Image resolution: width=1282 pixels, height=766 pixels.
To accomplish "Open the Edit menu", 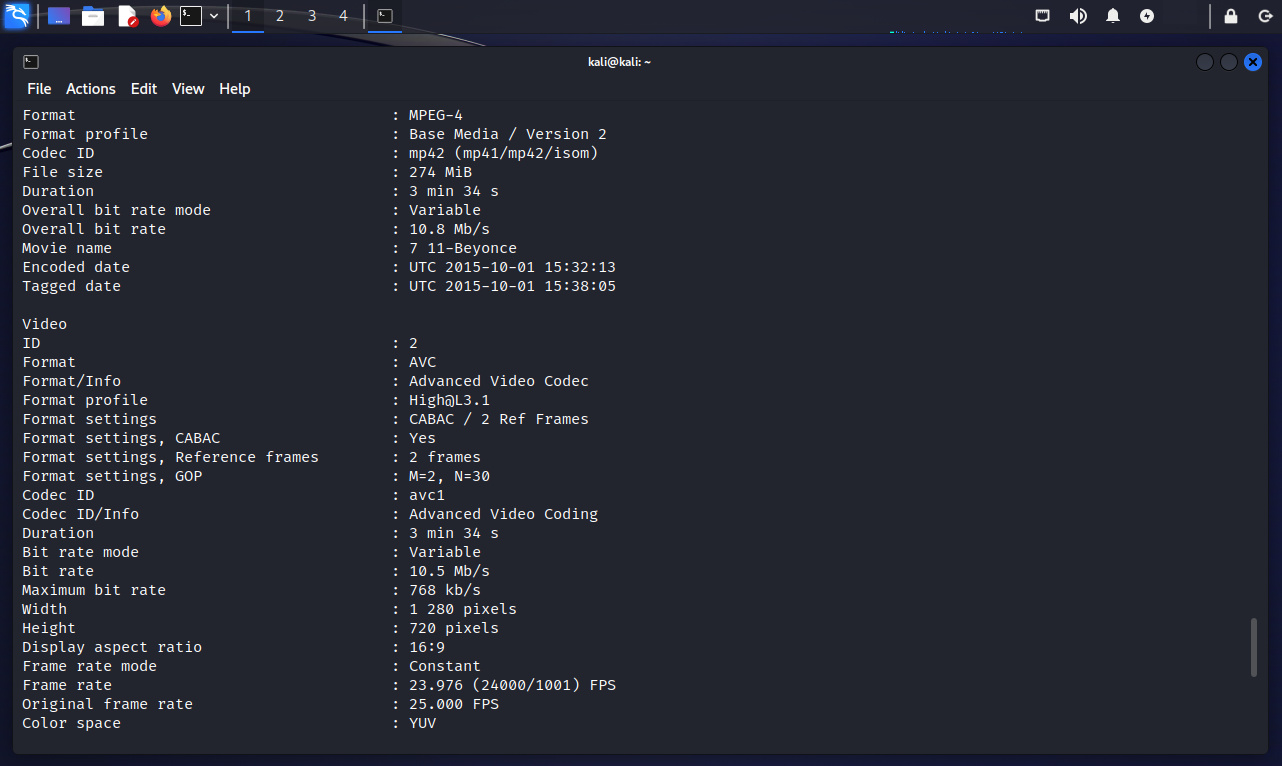I will tap(144, 89).
